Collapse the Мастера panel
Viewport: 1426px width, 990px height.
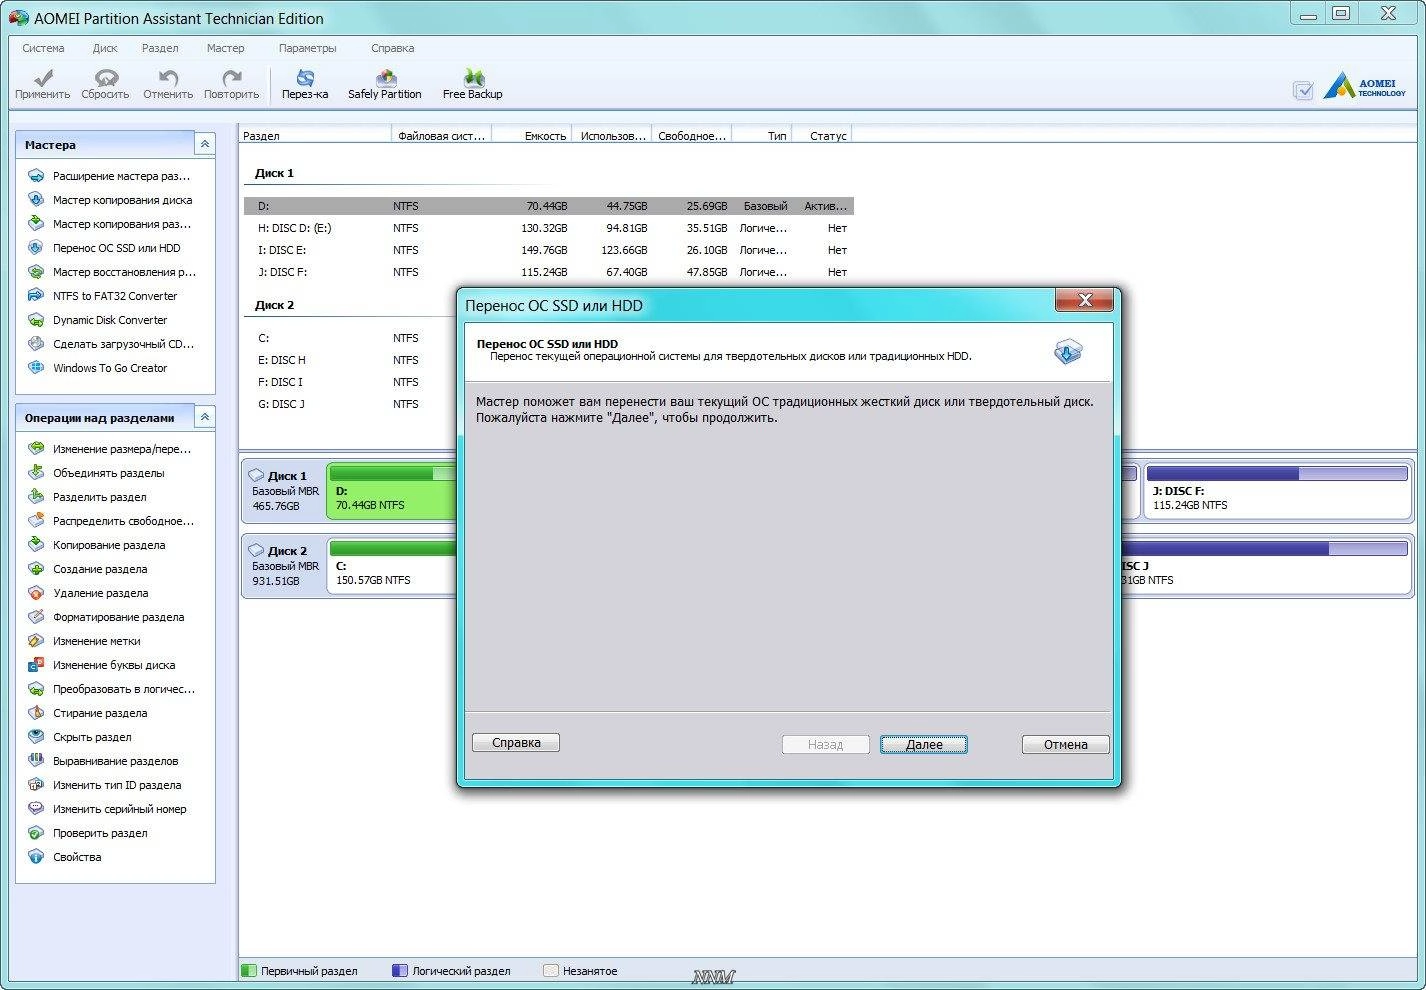pyautogui.click(x=204, y=144)
